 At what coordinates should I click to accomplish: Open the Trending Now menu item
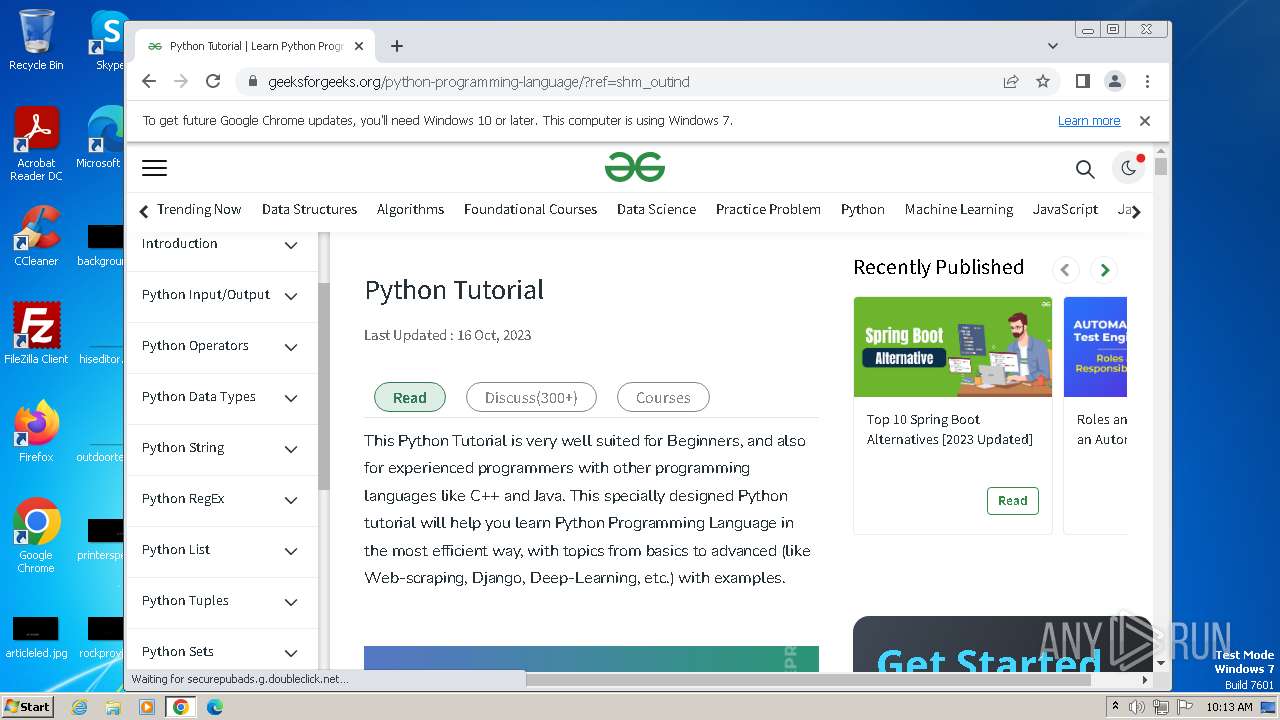(x=199, y=209)
